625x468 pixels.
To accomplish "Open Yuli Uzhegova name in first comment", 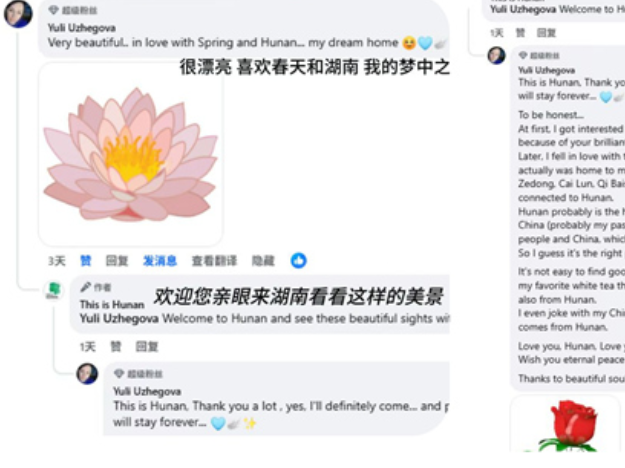I will (82, 28).
